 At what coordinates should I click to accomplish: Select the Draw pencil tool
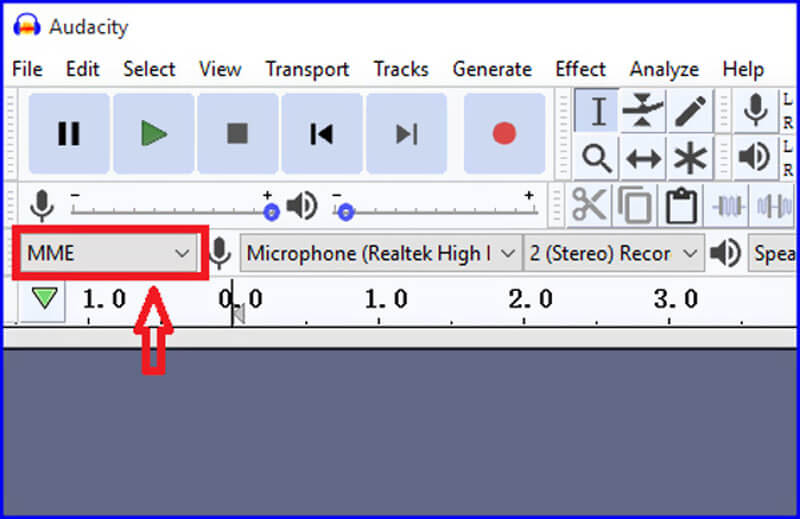click(x=689, y=112)
